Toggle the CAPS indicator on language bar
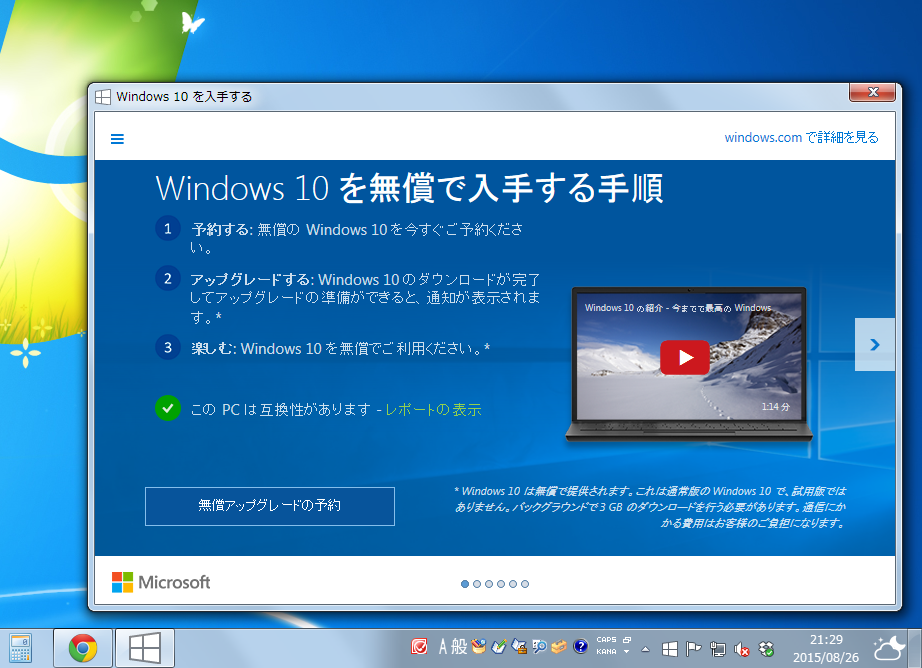Image resolution: width=922 pixels, height=668 pixels. coord(606,640)
